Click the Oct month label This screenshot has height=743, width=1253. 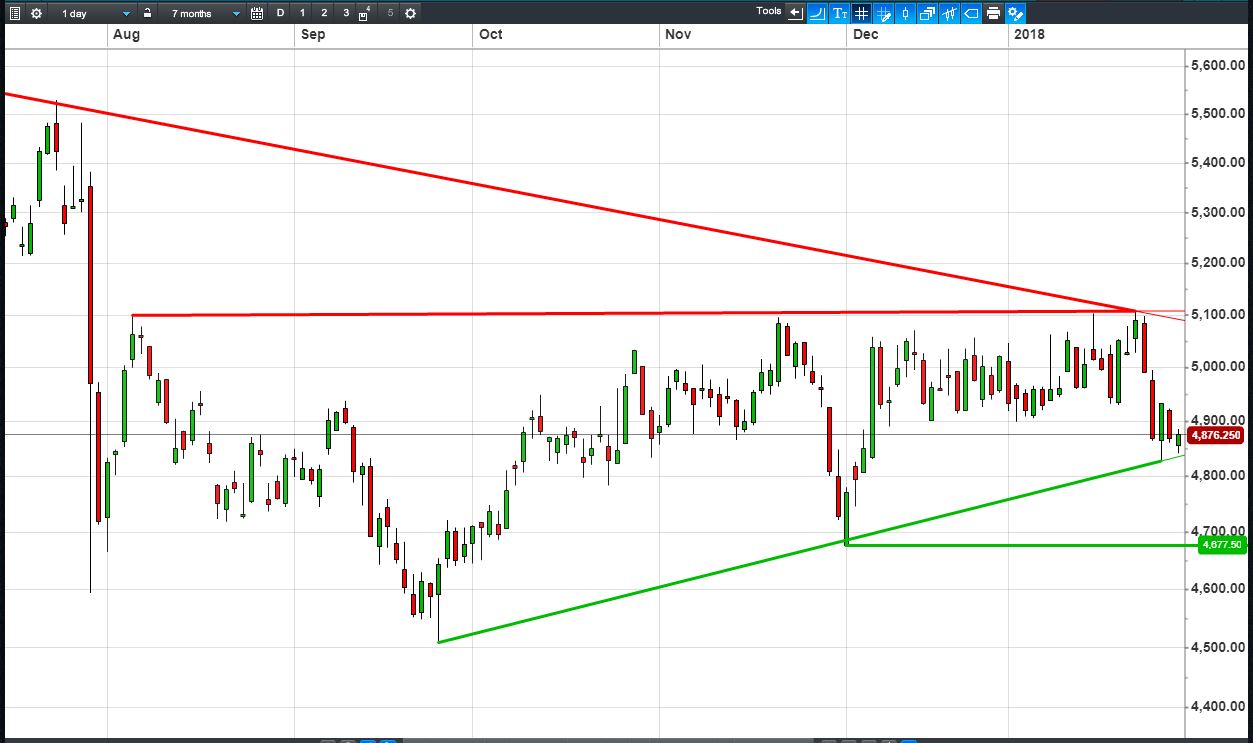(x=490, y=34)
